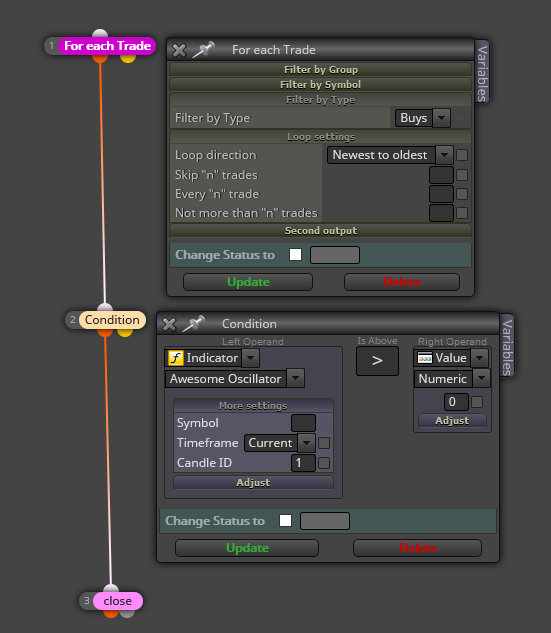Viewport: 551px width, 633px height.
Task: Click orange output connector of For each Trade node
Action: point(100,59)
